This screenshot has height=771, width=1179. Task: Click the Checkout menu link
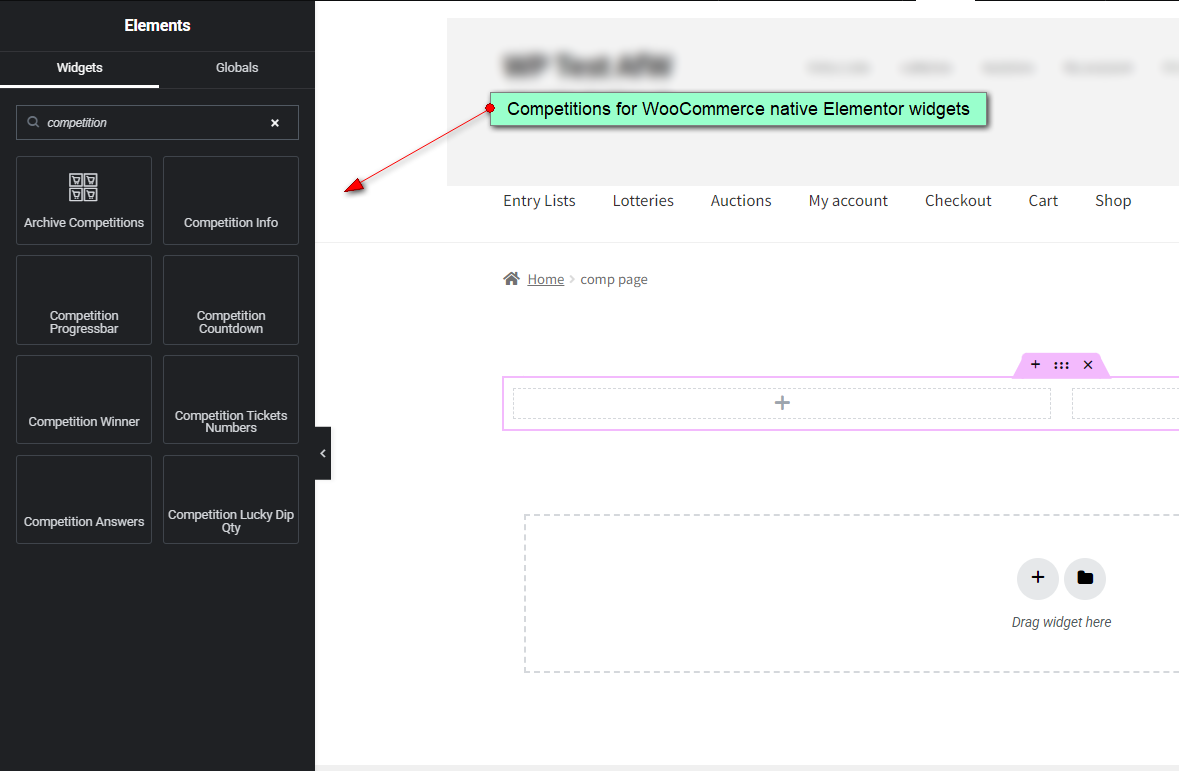tap(957, 200)
